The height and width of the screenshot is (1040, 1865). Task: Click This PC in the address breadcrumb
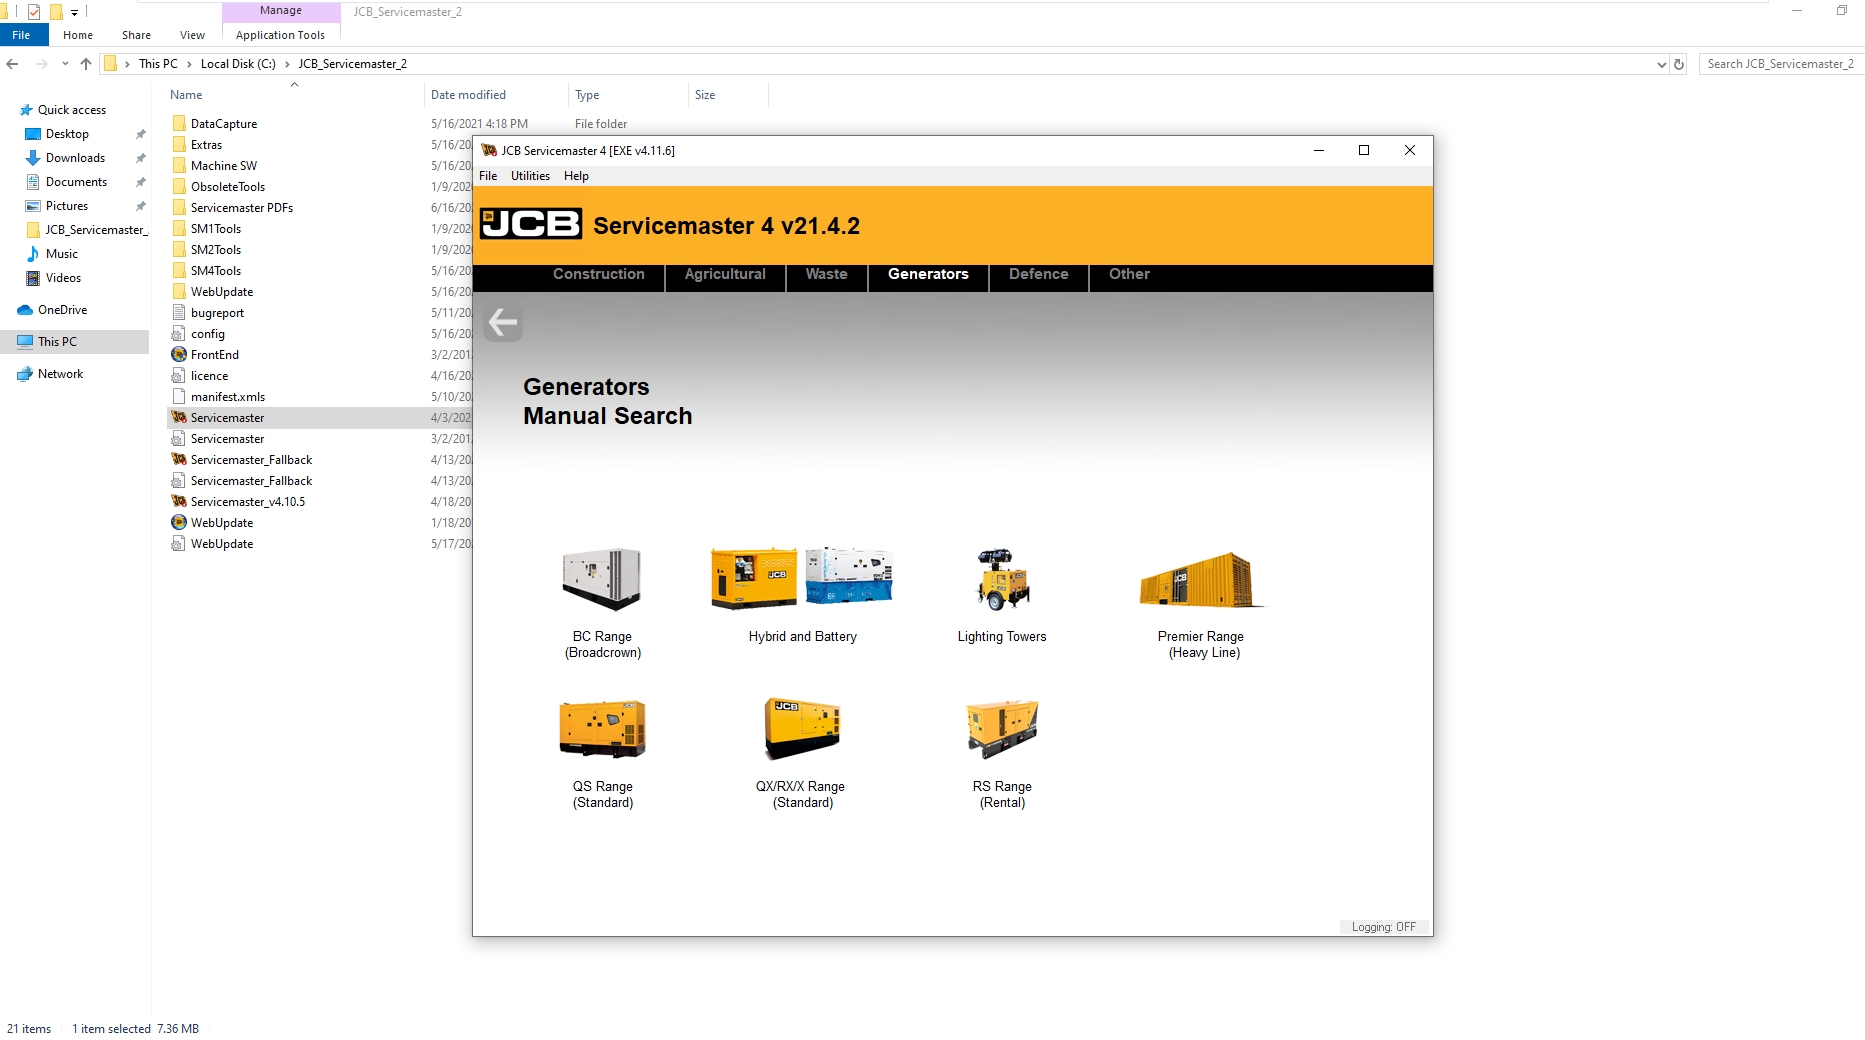(158, 64)
